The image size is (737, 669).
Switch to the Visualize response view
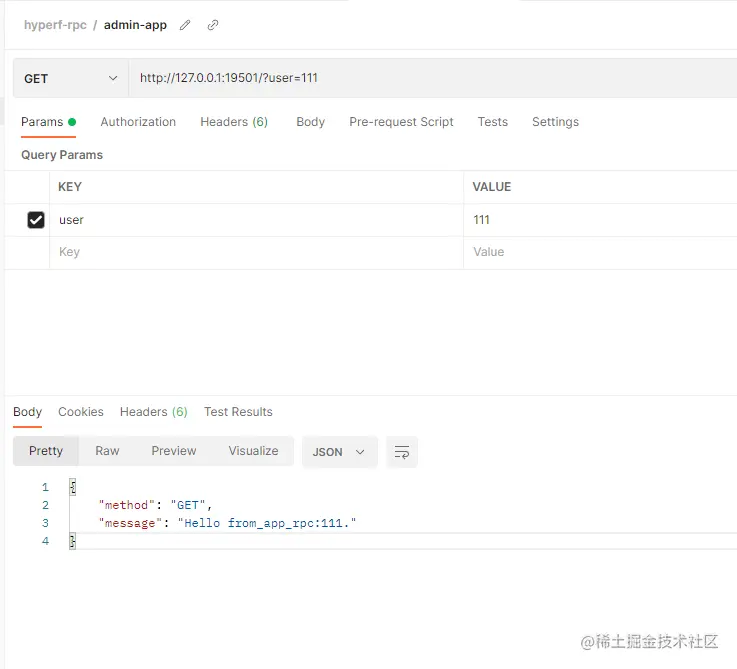point(253,451)
